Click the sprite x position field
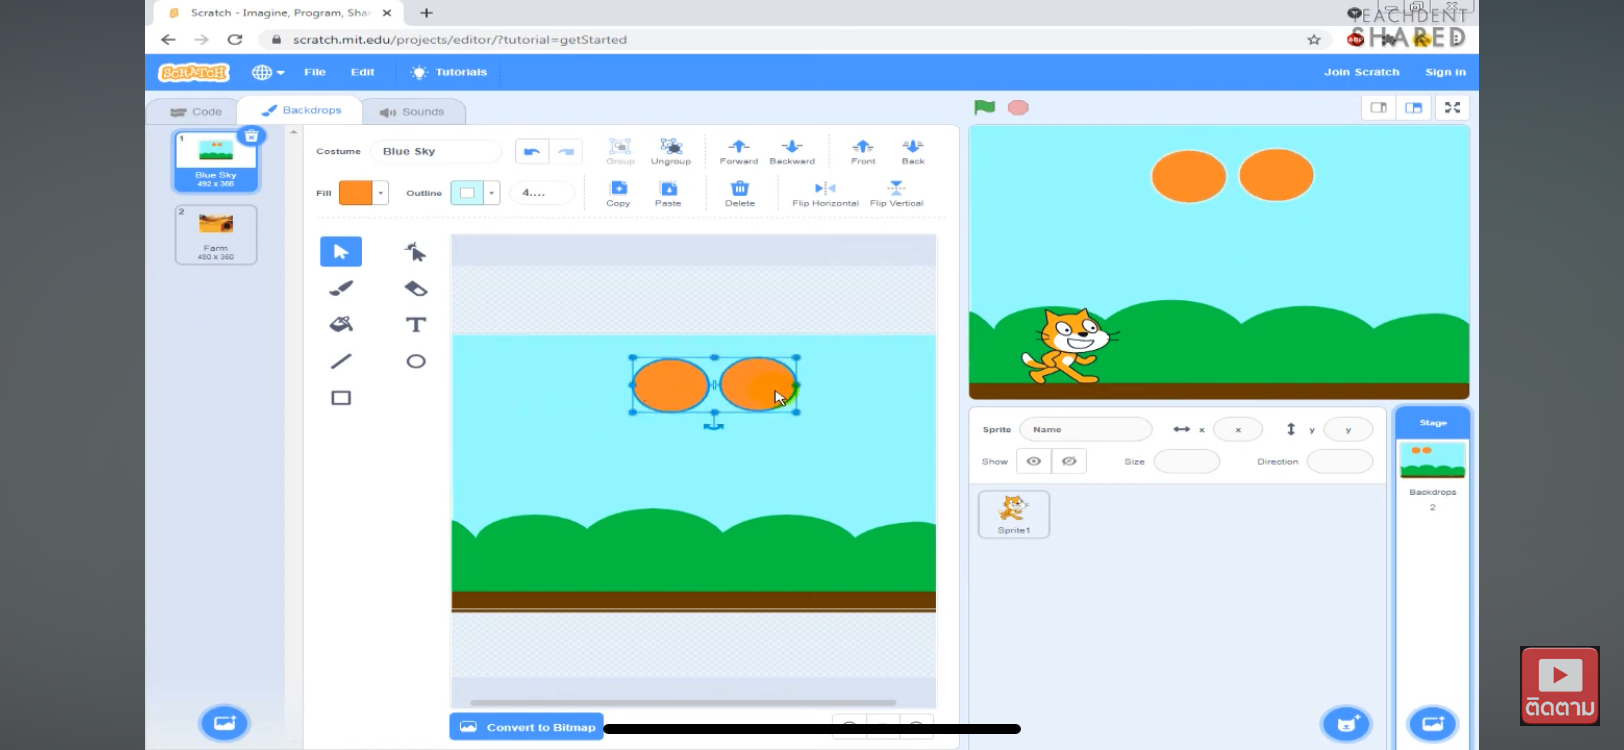 coord(1237,429)
